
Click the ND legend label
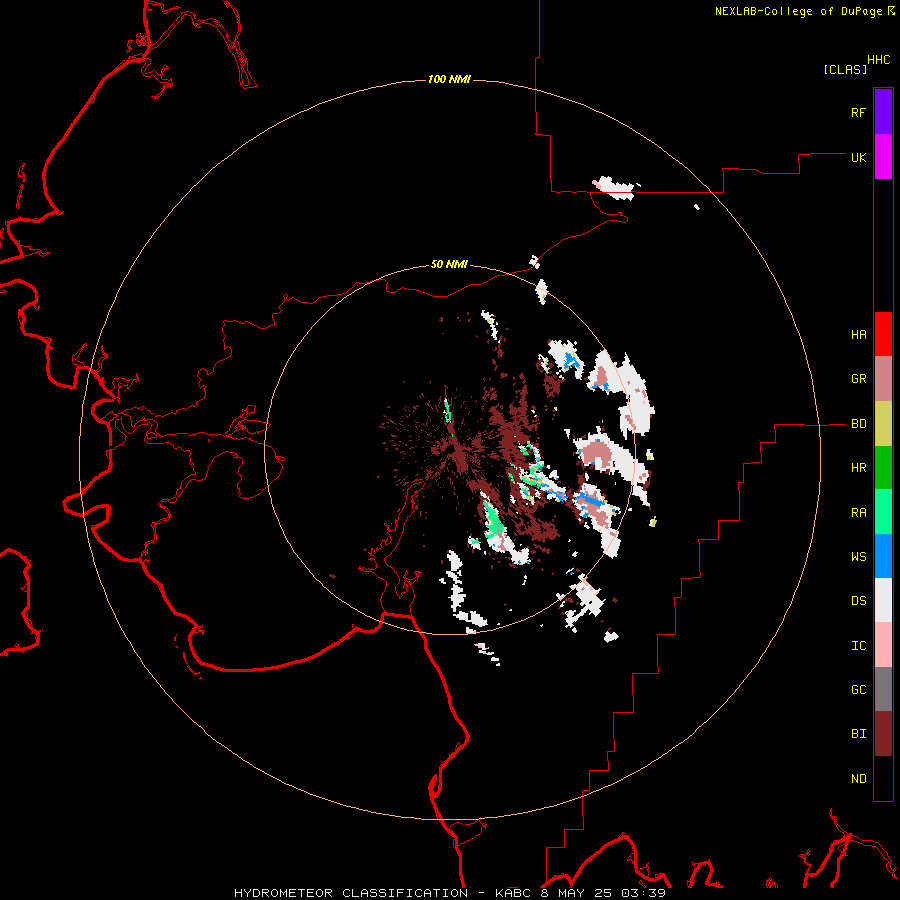pyautogui.click(x=858, y=778)
